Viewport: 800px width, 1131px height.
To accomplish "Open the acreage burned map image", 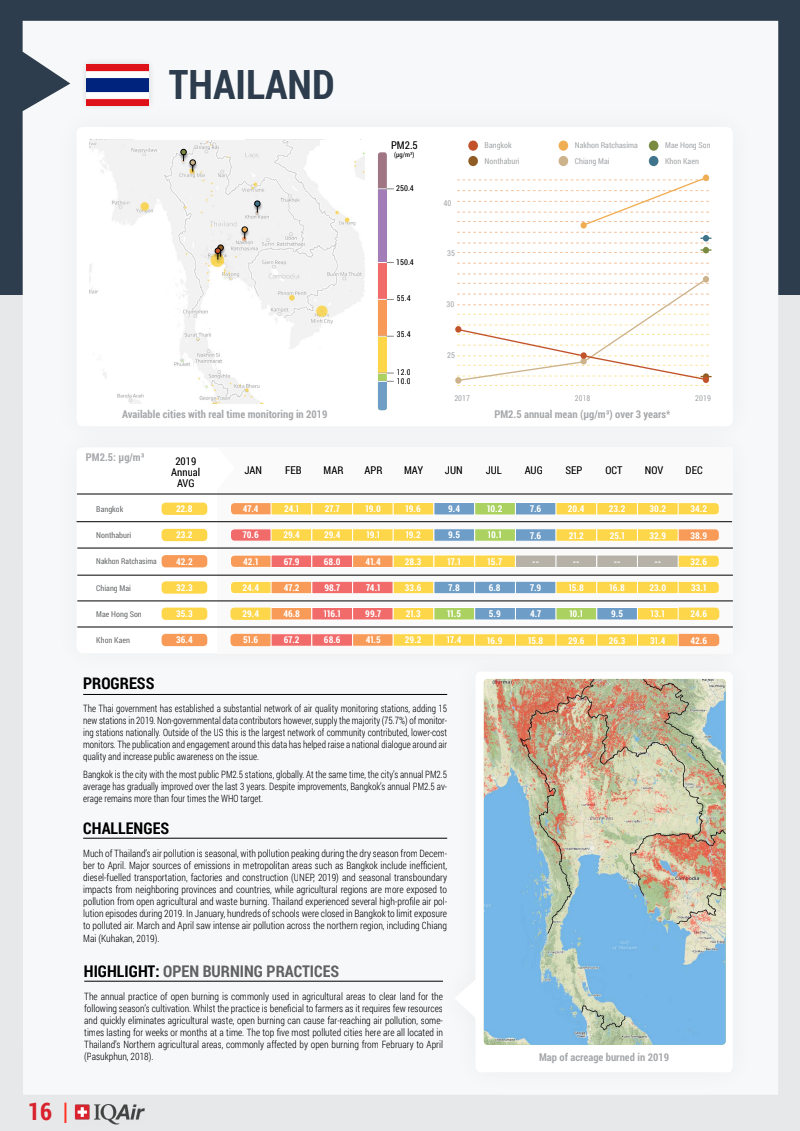I will click(604, 861).
